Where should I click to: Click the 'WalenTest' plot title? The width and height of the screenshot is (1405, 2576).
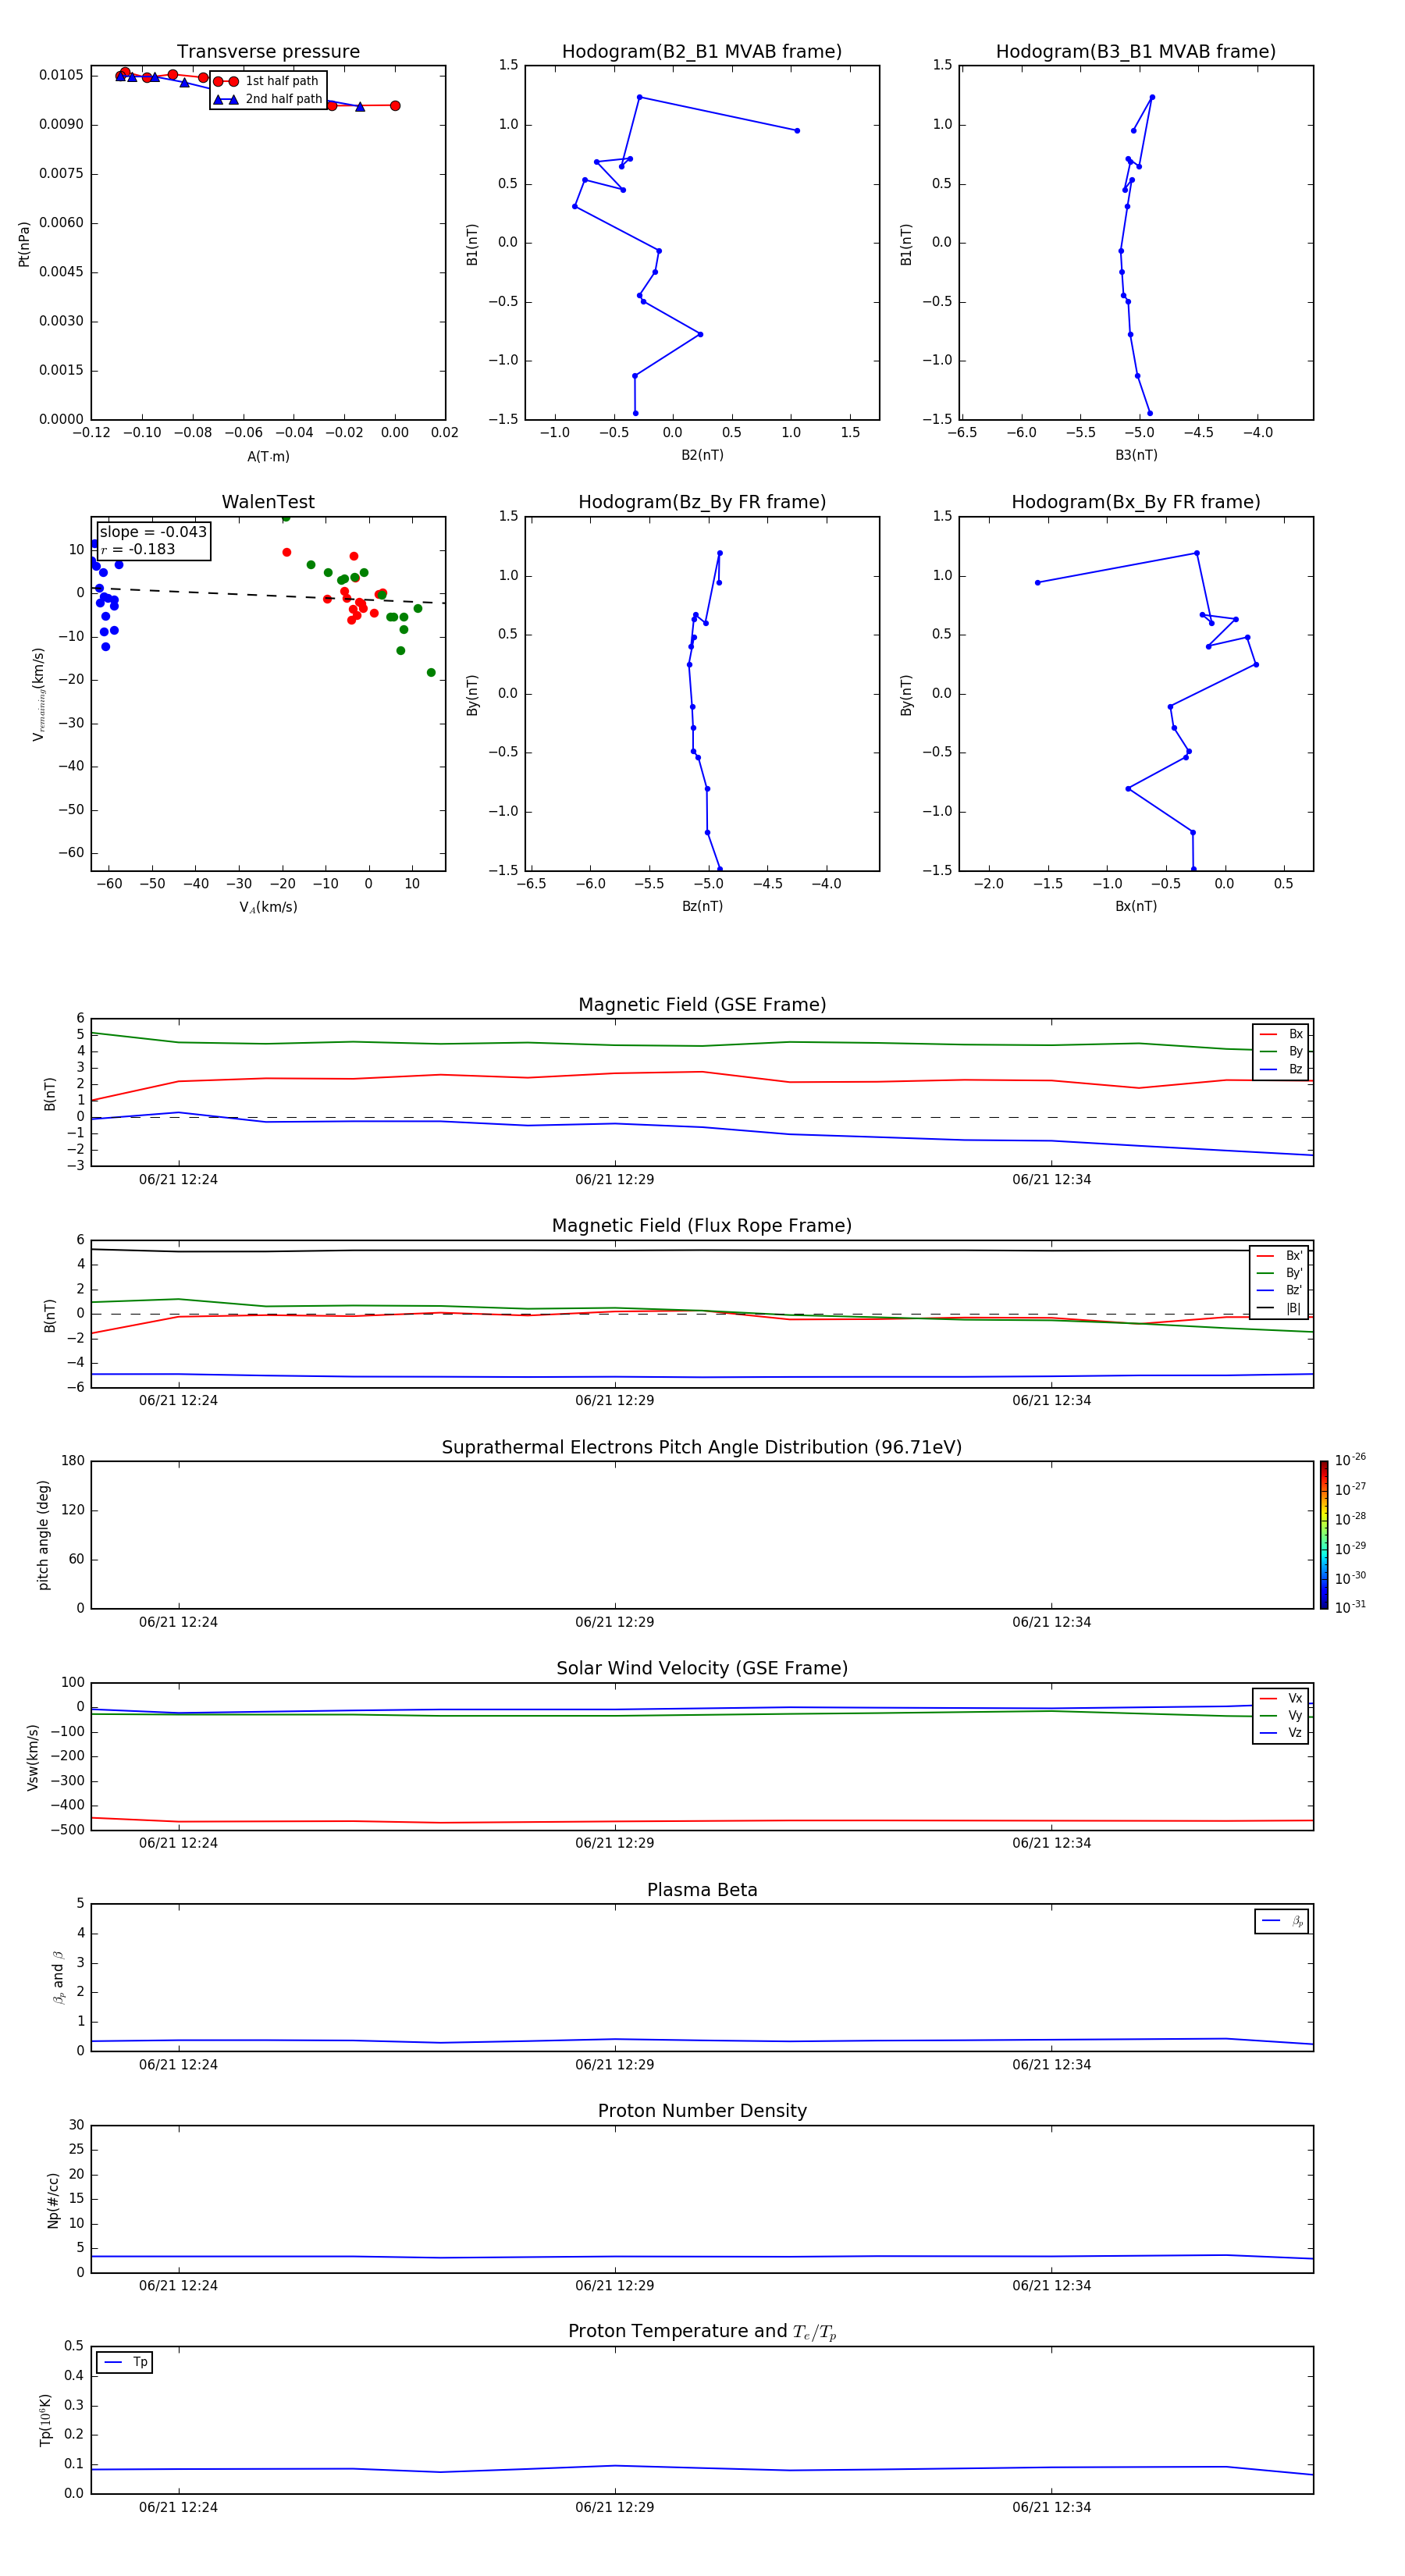tap(268, 502)
